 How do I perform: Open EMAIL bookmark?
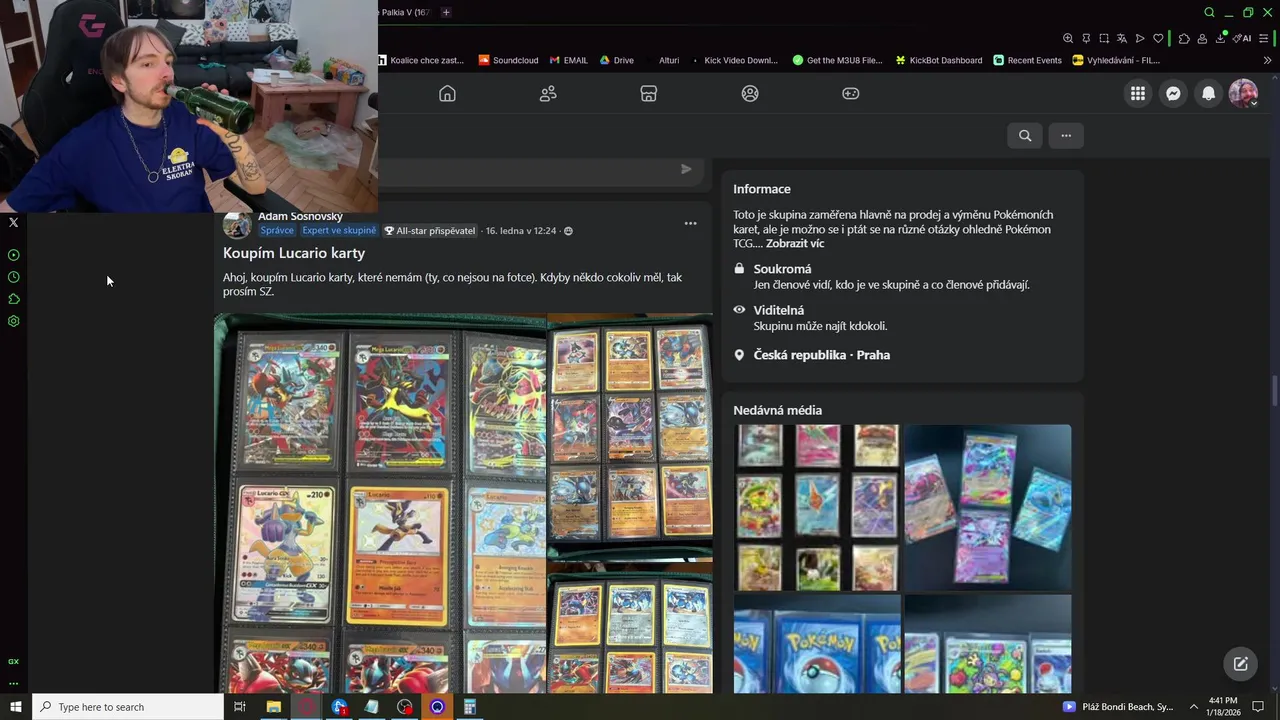point(567,60)
